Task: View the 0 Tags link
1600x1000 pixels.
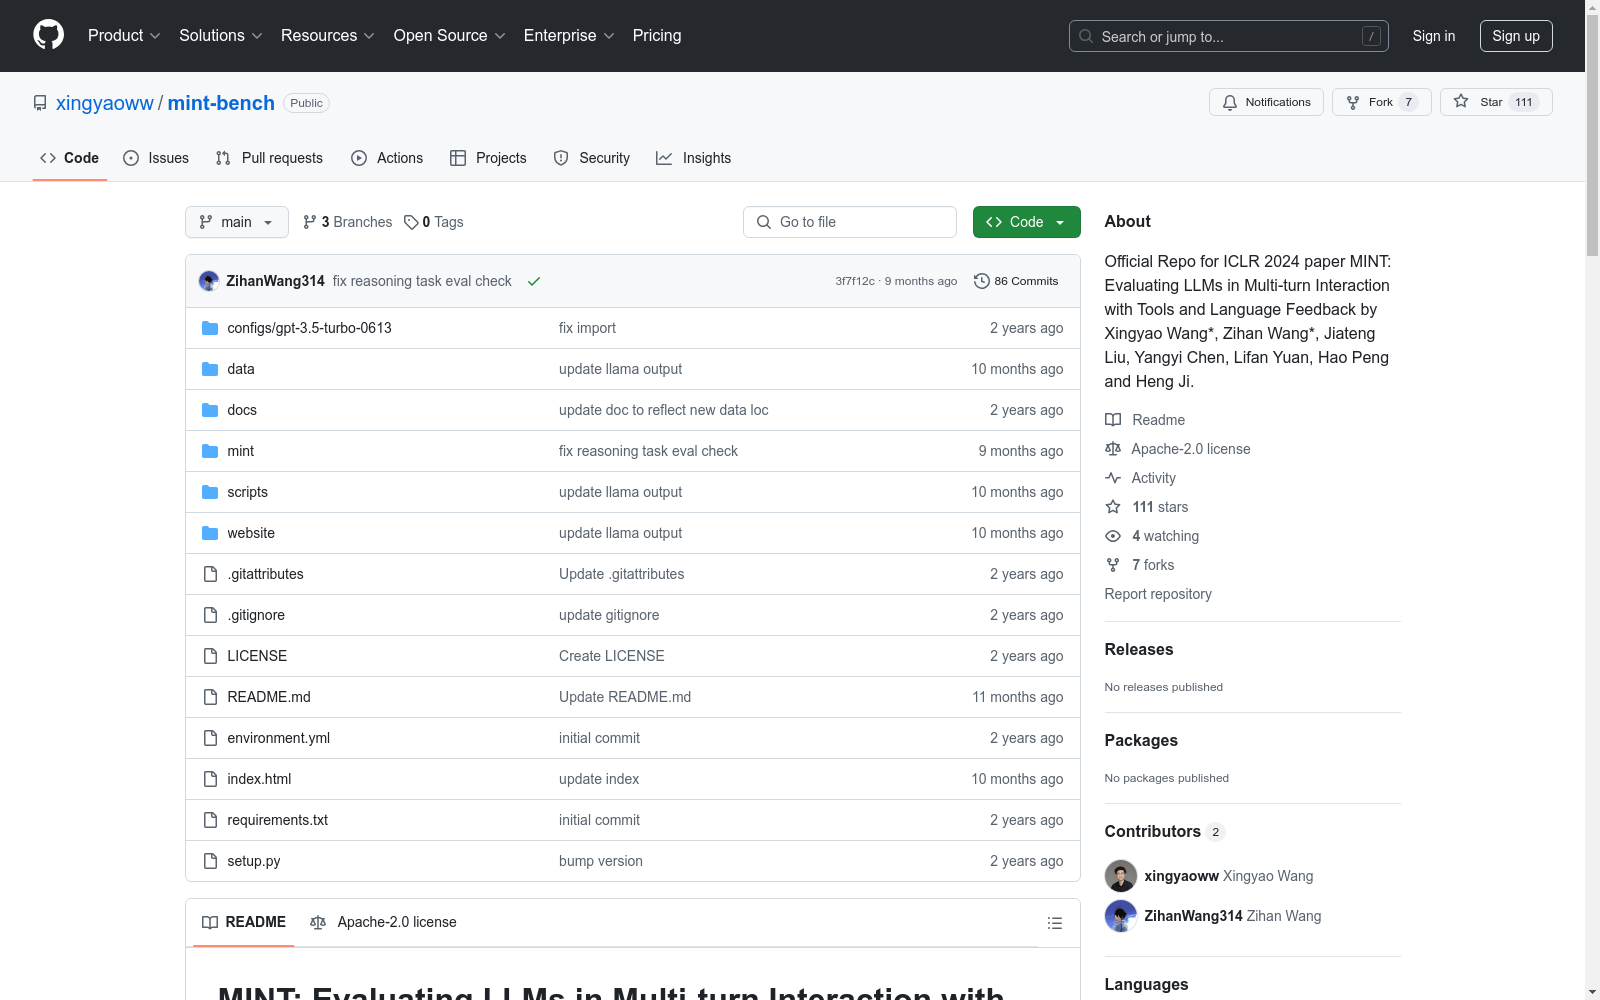Action: click(434, 222)
